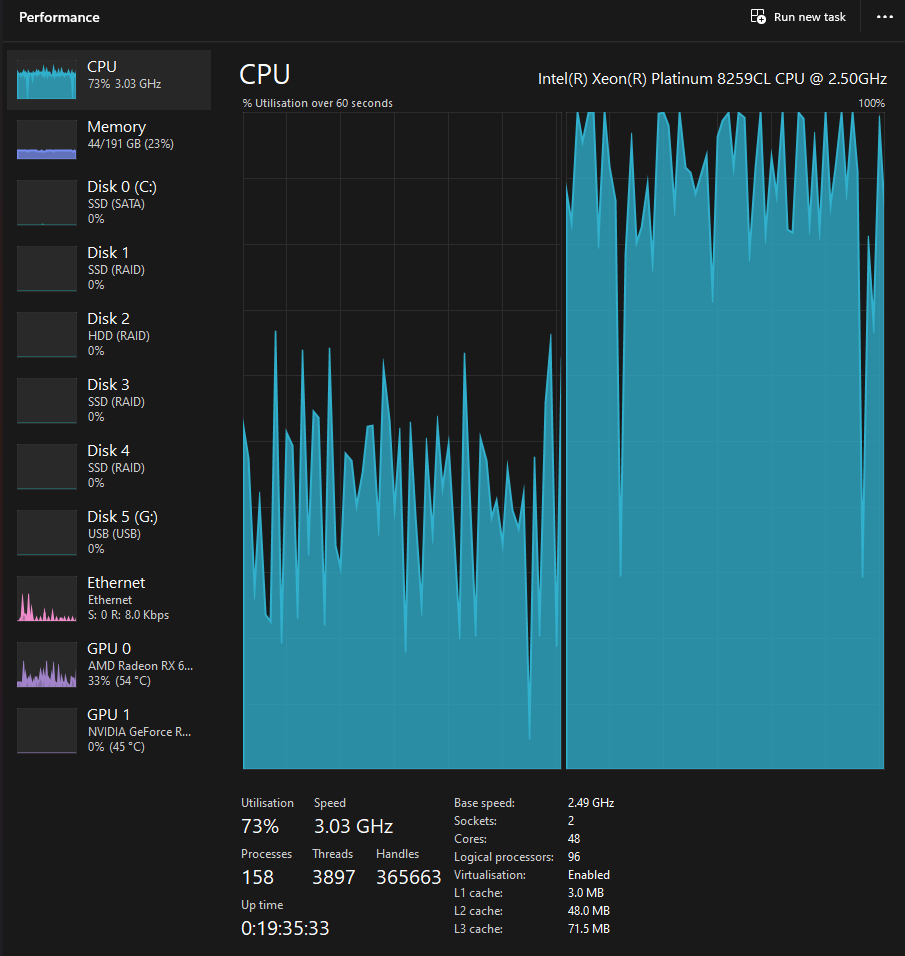Click the GPU 0 purple usage graph
Screen dimensions: 905x956
click(x=46, y=664)
